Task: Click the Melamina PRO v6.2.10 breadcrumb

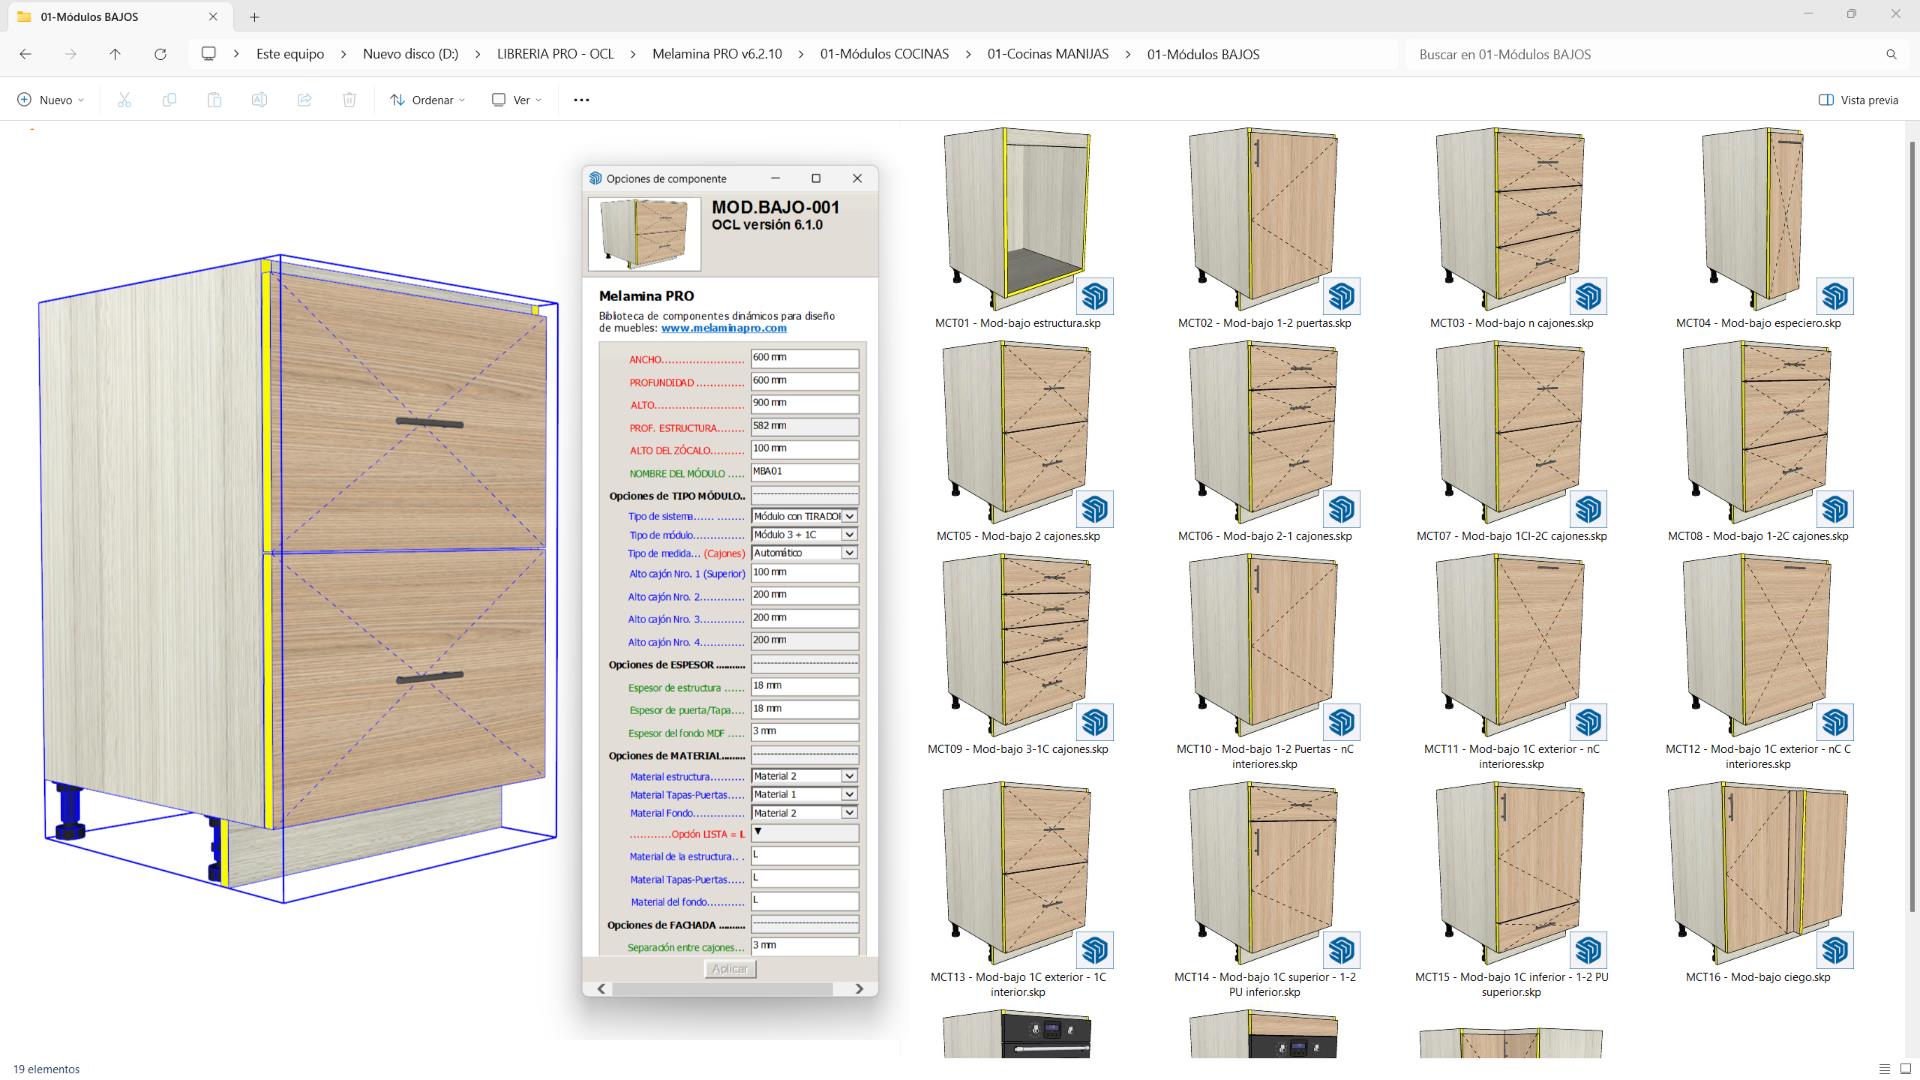Action: (x=717, y=54)
